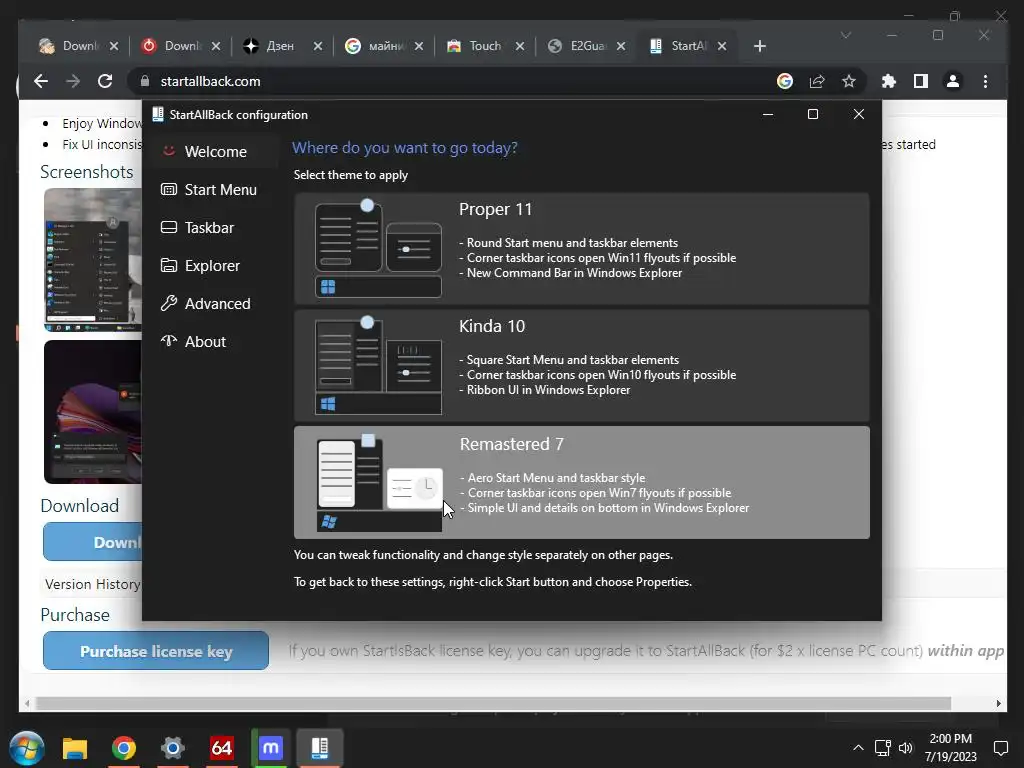Open the second dark screenshot thumbnail on webpage

(x=93, y=411)
